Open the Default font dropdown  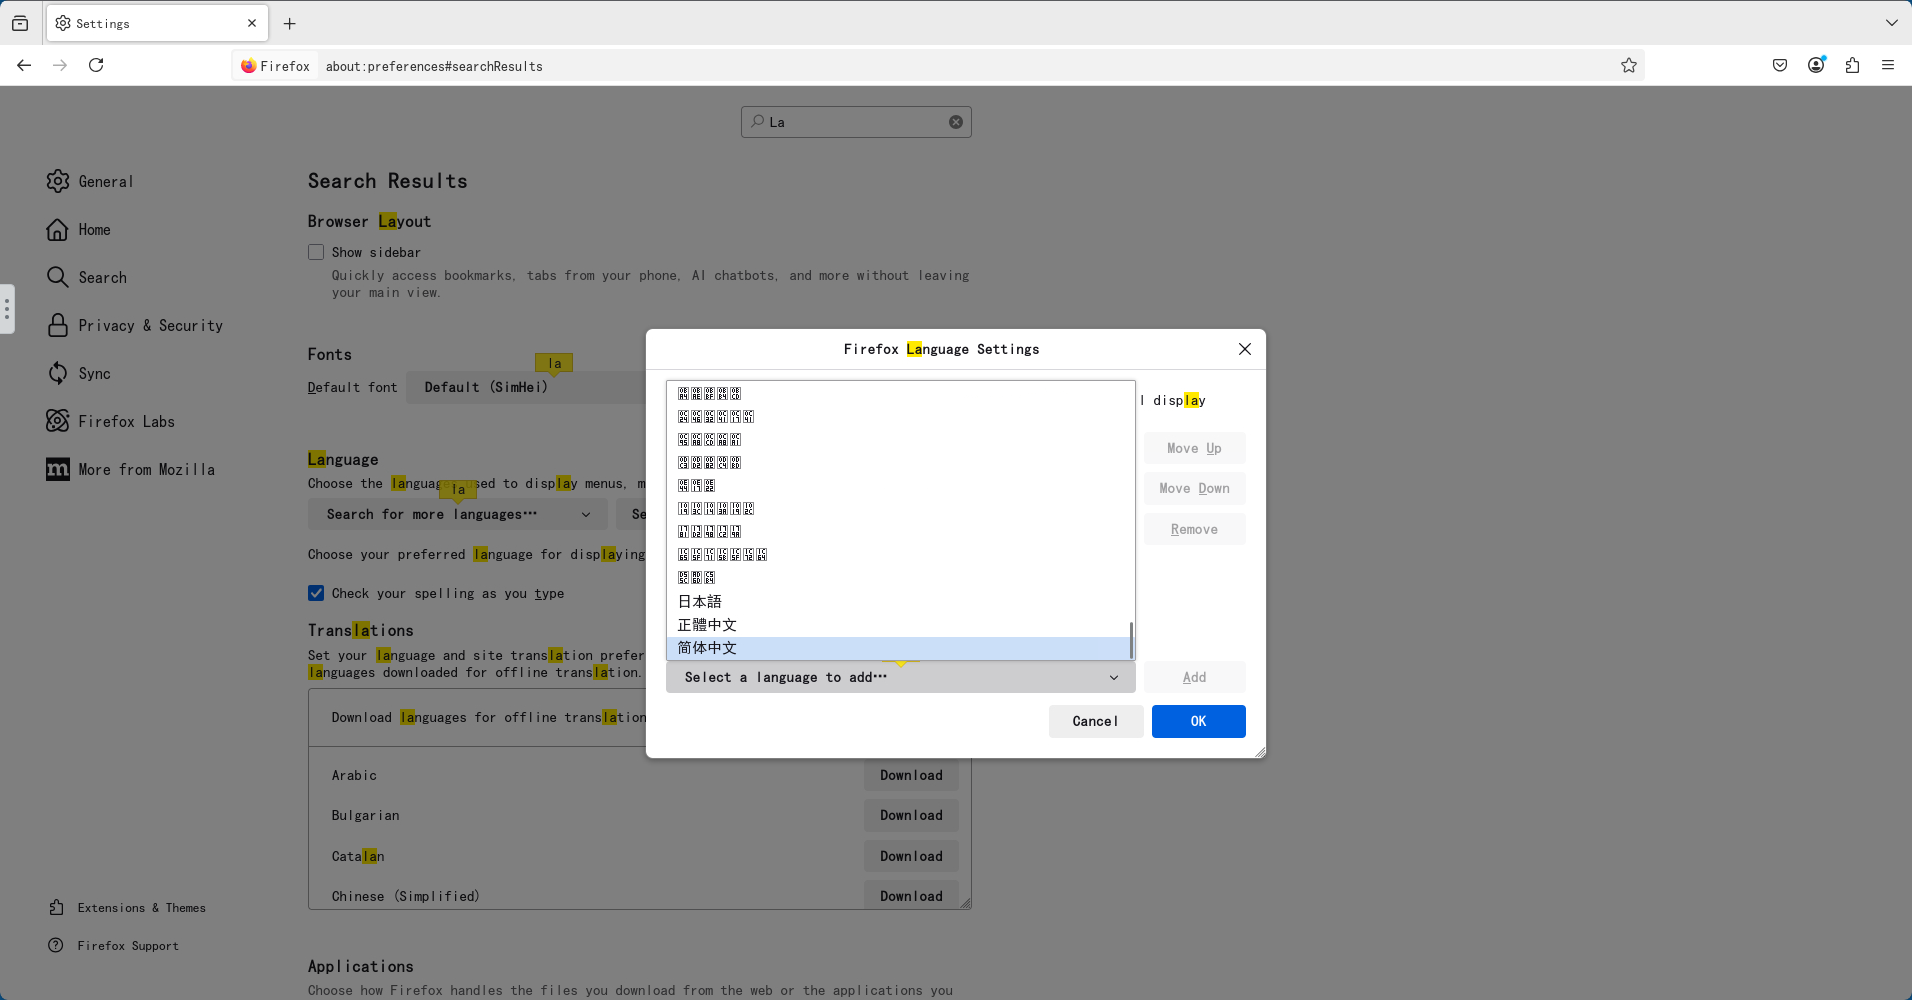coord(527,387)
